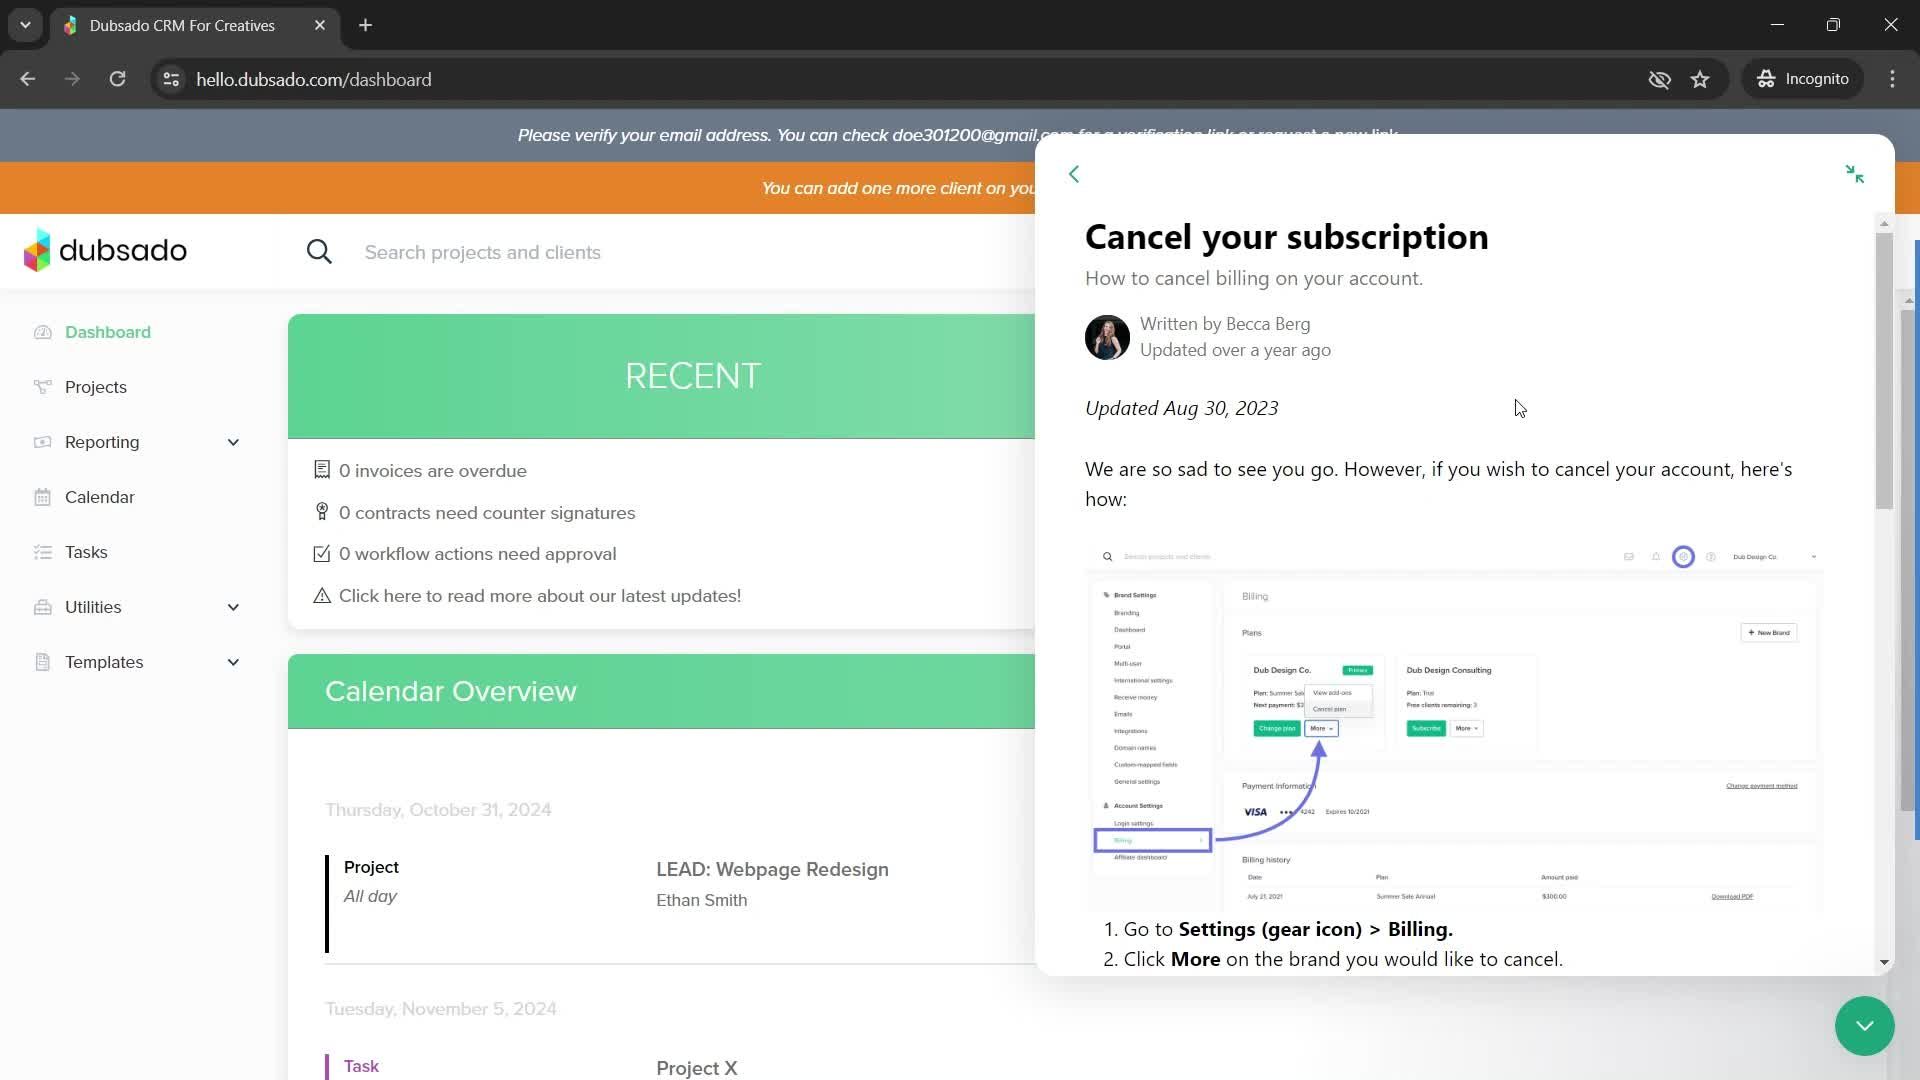Click 0 workflow actions need approval

tap(477, 554)
